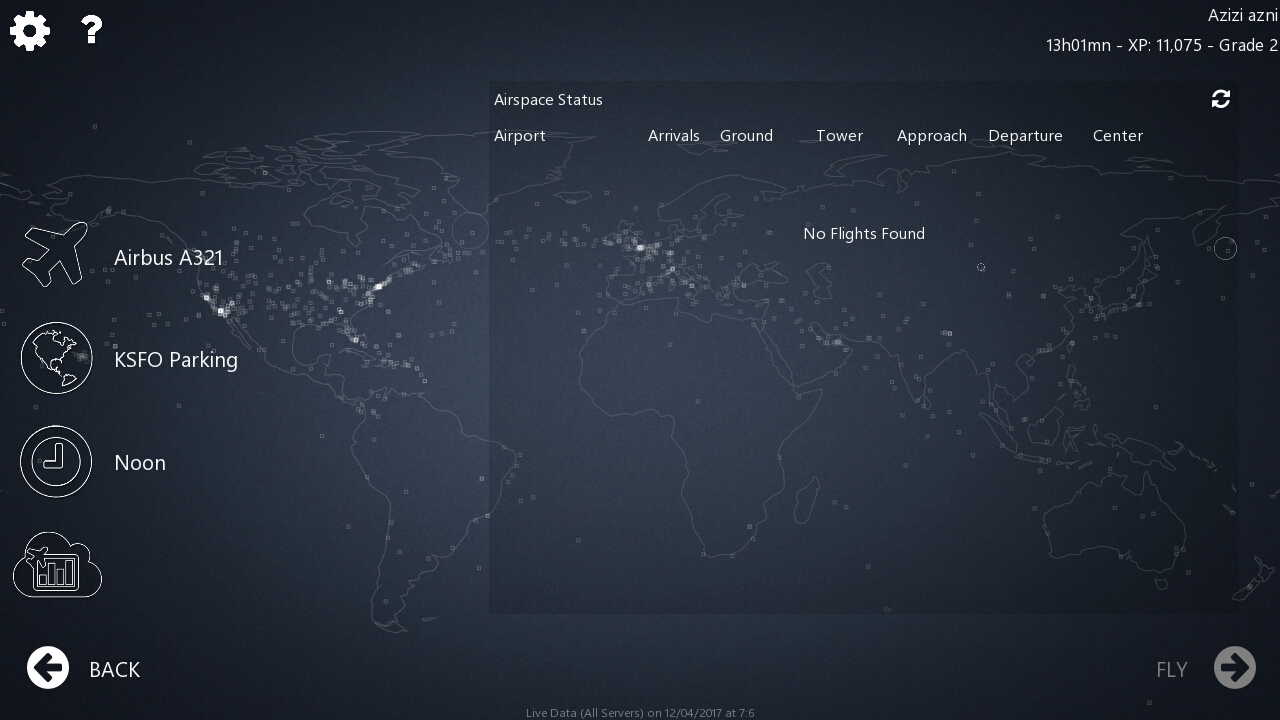Start flight with the right arrow icon
Viewport: 1280px width, 720px height.
pyautogui.click(x=1235, y=668)
